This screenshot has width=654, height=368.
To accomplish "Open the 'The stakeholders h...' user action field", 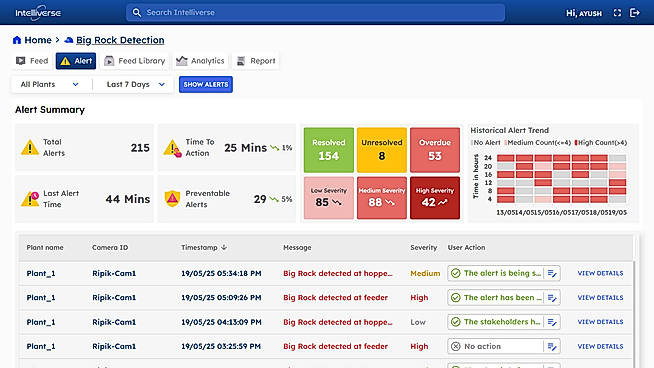I will tap(496, 322).
